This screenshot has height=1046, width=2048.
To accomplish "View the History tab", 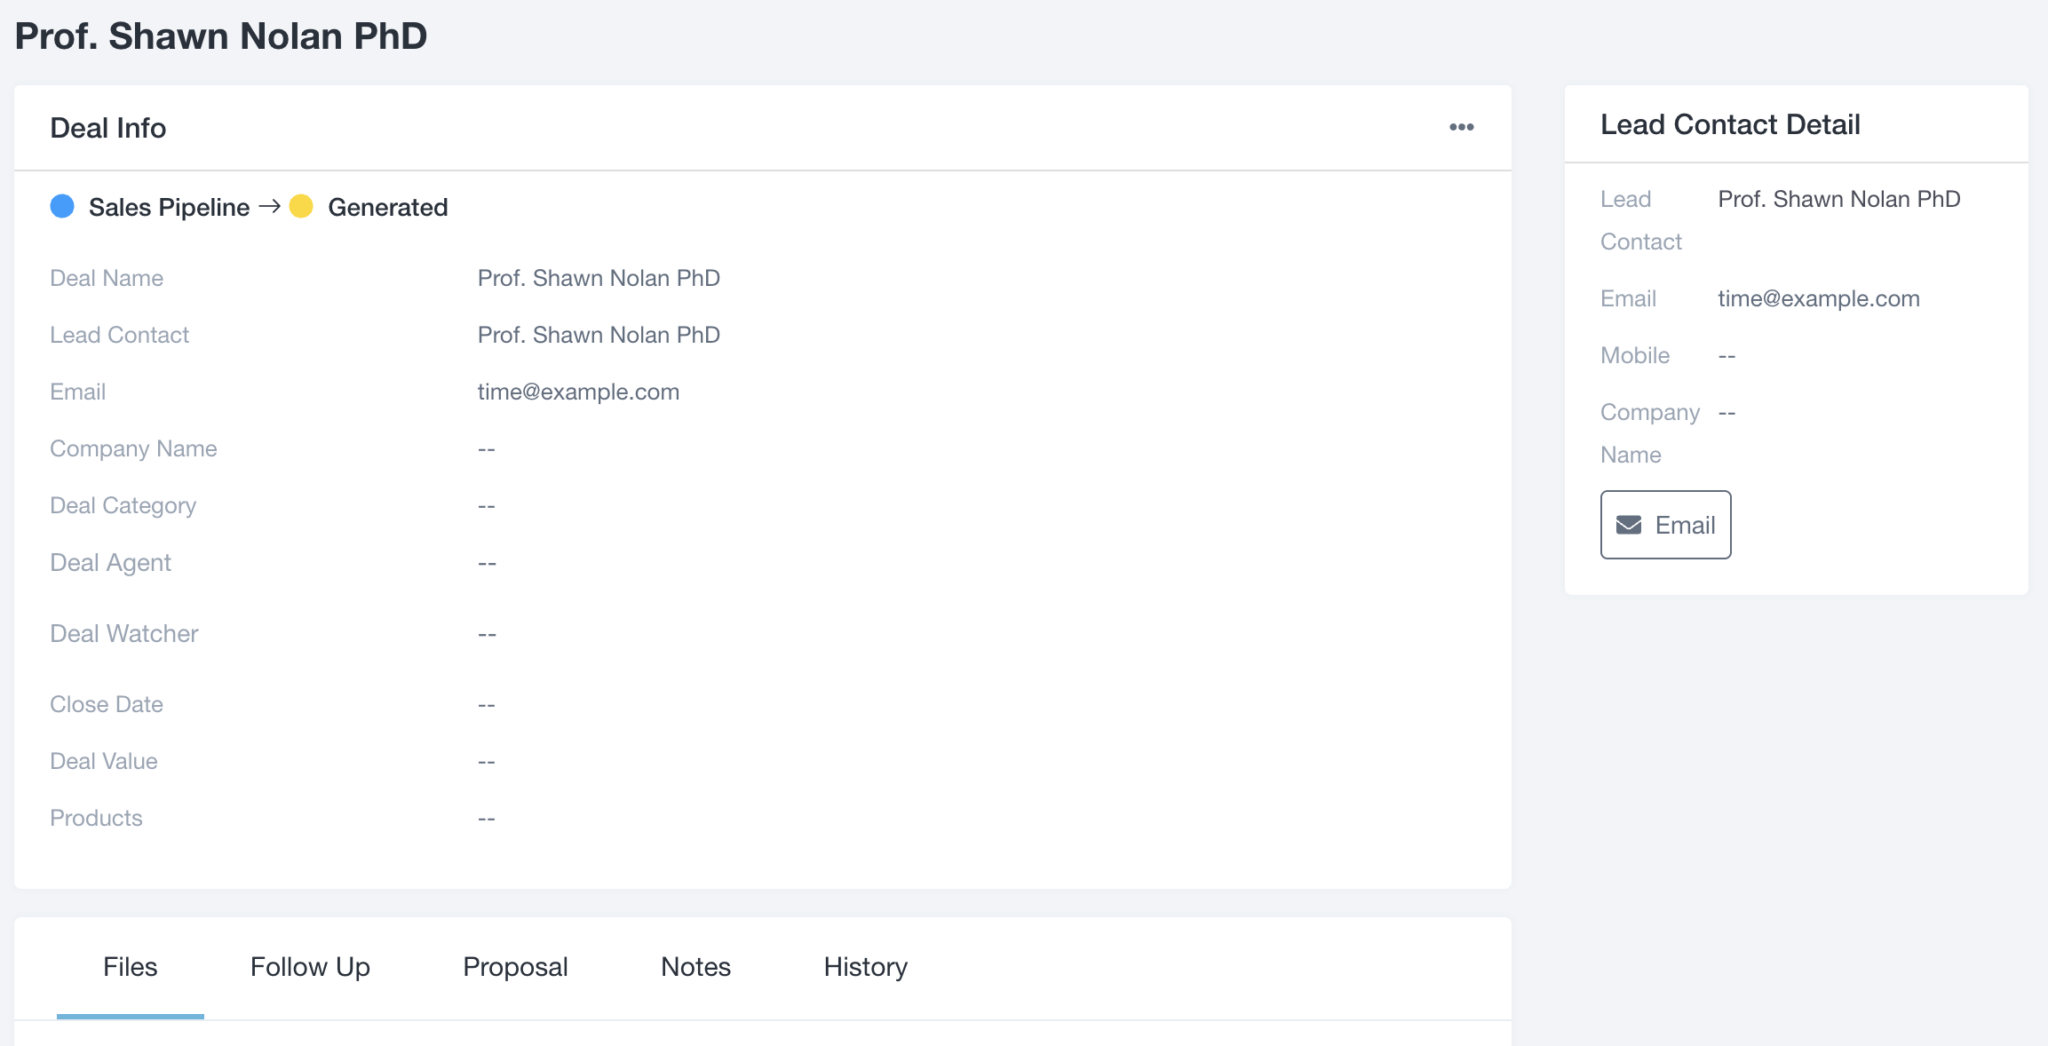I will (x=865, y=967).
